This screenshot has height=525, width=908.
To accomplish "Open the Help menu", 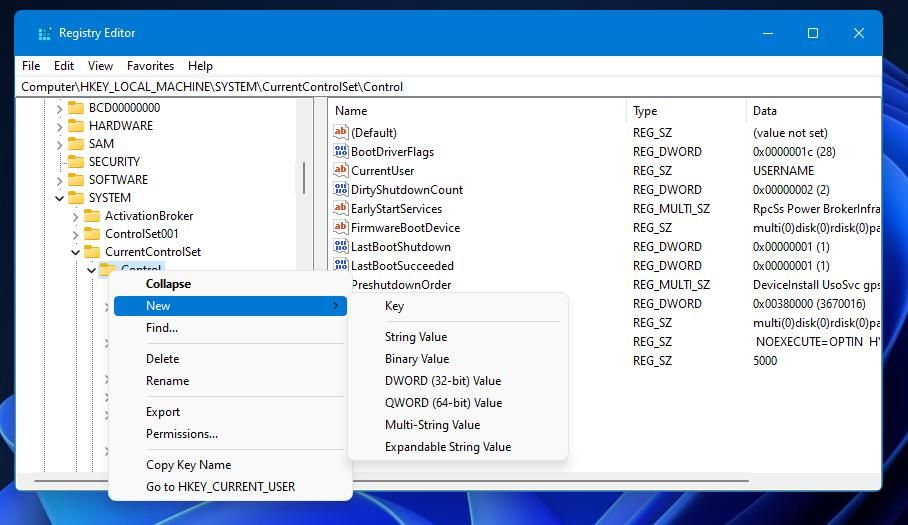I will (x=200, y=66).
